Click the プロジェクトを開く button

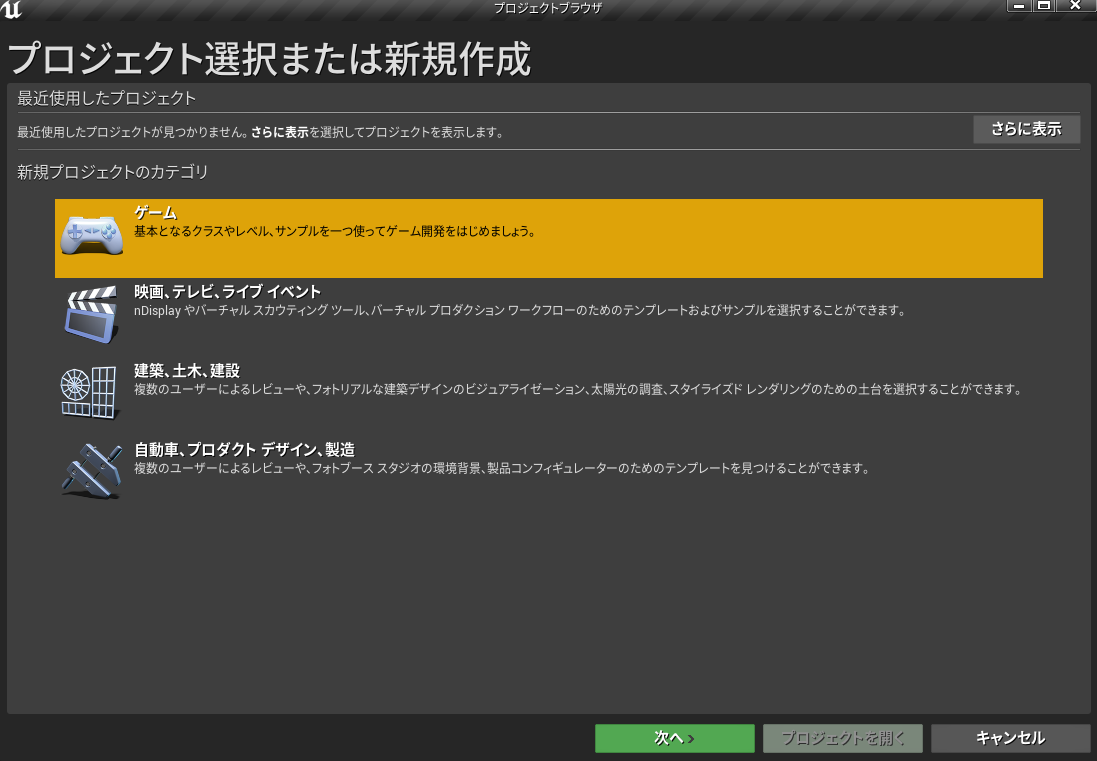(842, 738)
